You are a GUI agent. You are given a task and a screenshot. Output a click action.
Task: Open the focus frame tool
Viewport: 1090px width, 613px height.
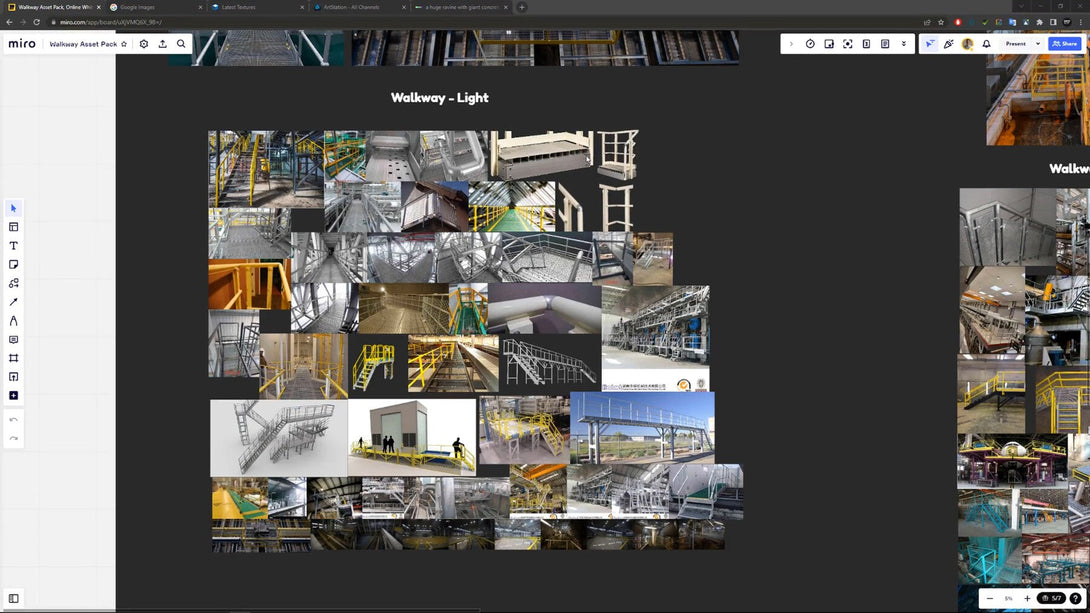click(x=847, y=44)
